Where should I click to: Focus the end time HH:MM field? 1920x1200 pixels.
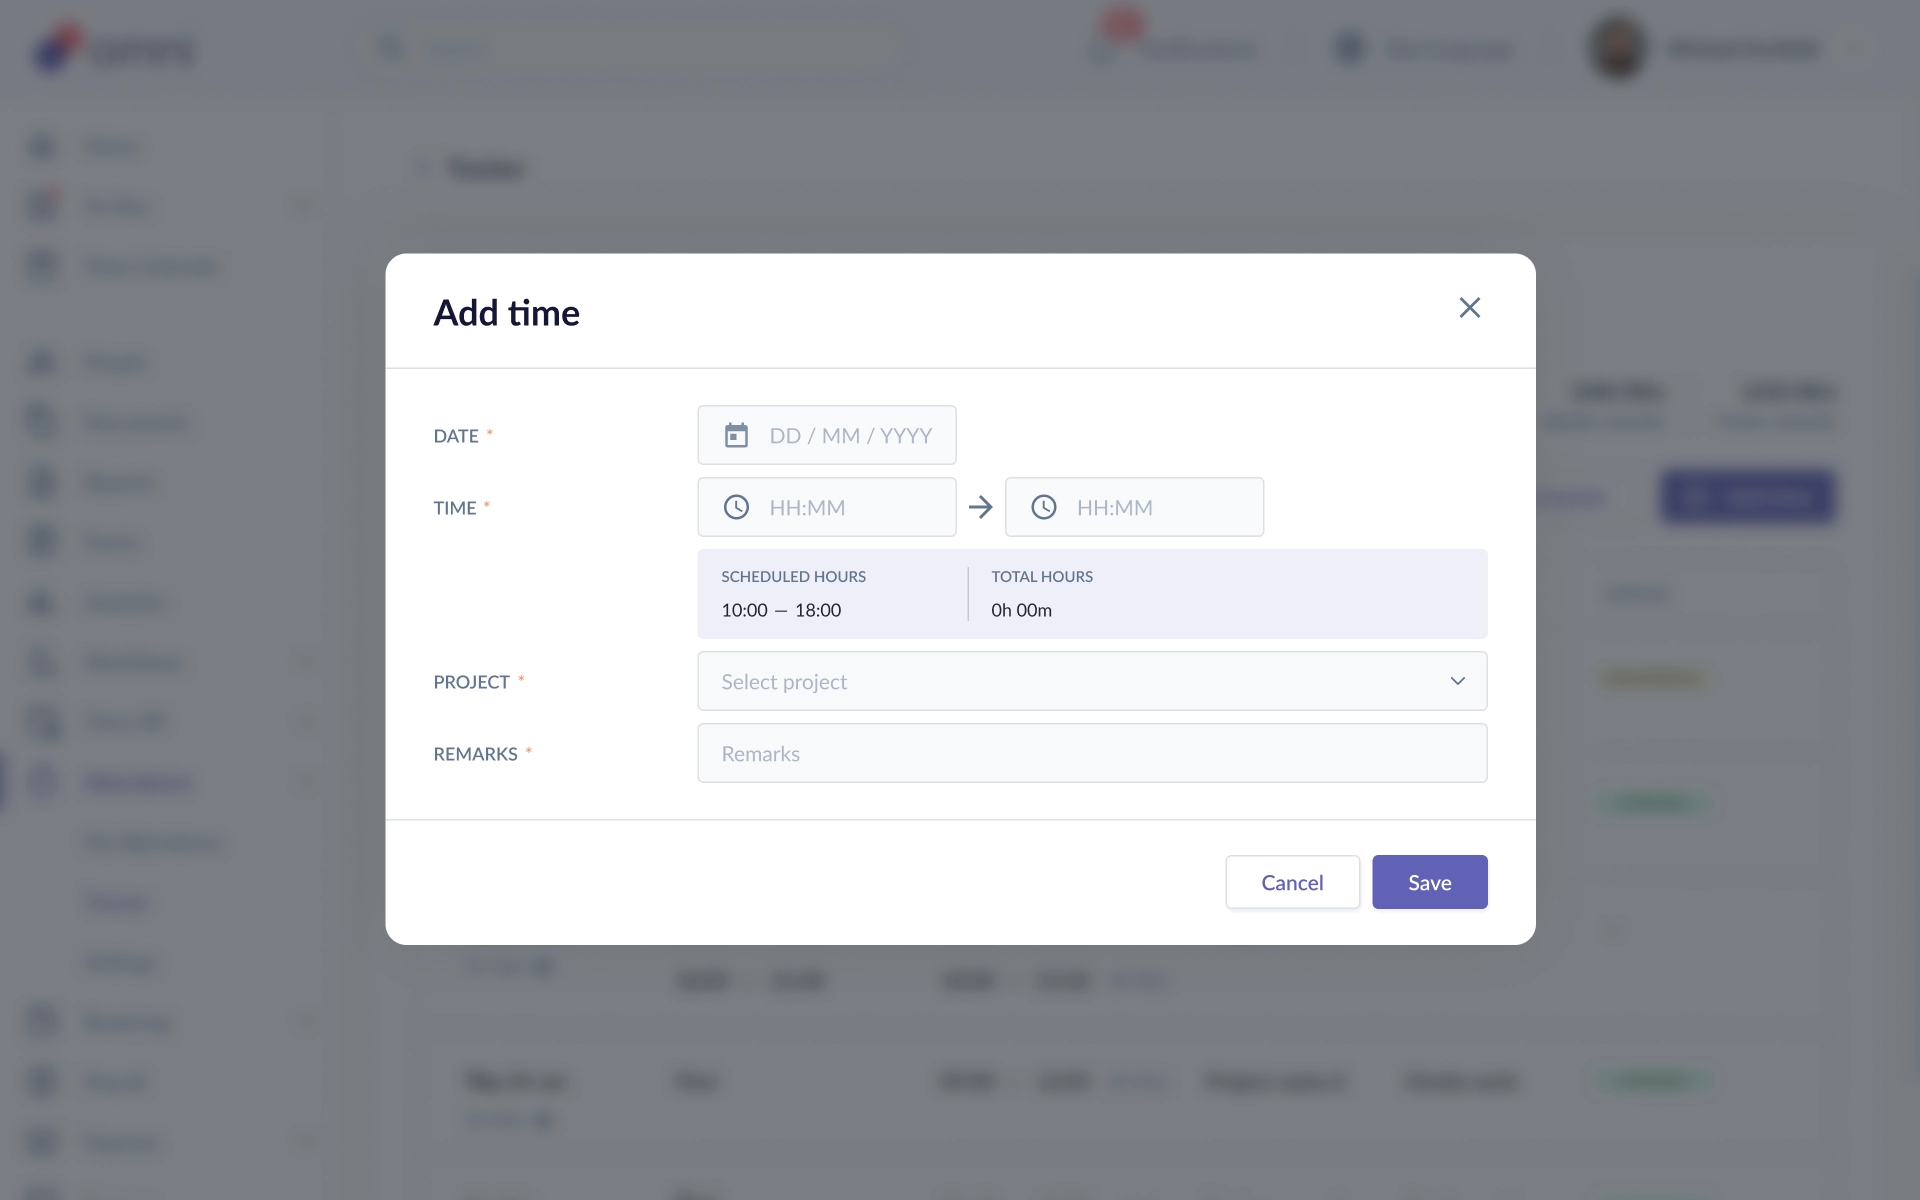[x=1134, y=507]
